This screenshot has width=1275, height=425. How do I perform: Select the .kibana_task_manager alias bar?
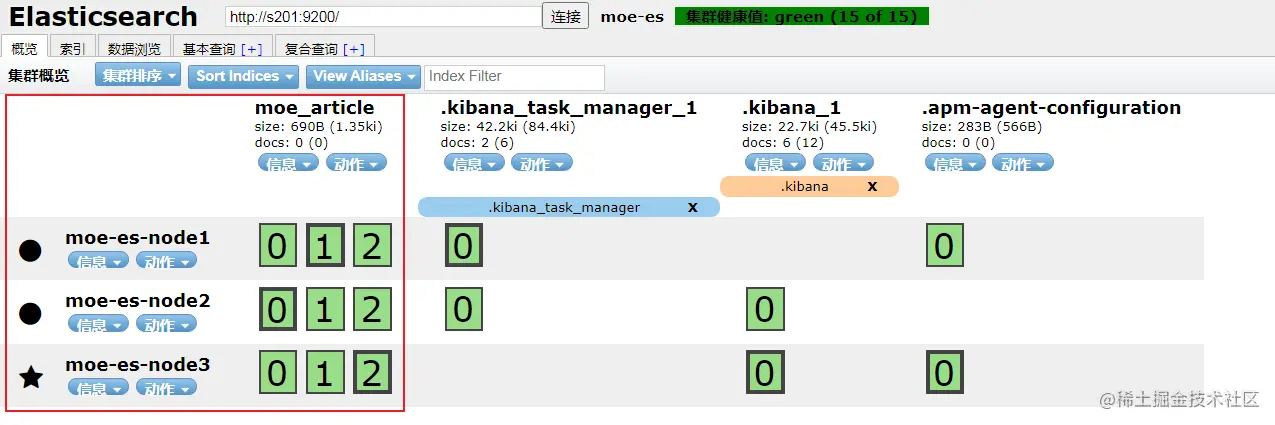click(x=568, y=207)
